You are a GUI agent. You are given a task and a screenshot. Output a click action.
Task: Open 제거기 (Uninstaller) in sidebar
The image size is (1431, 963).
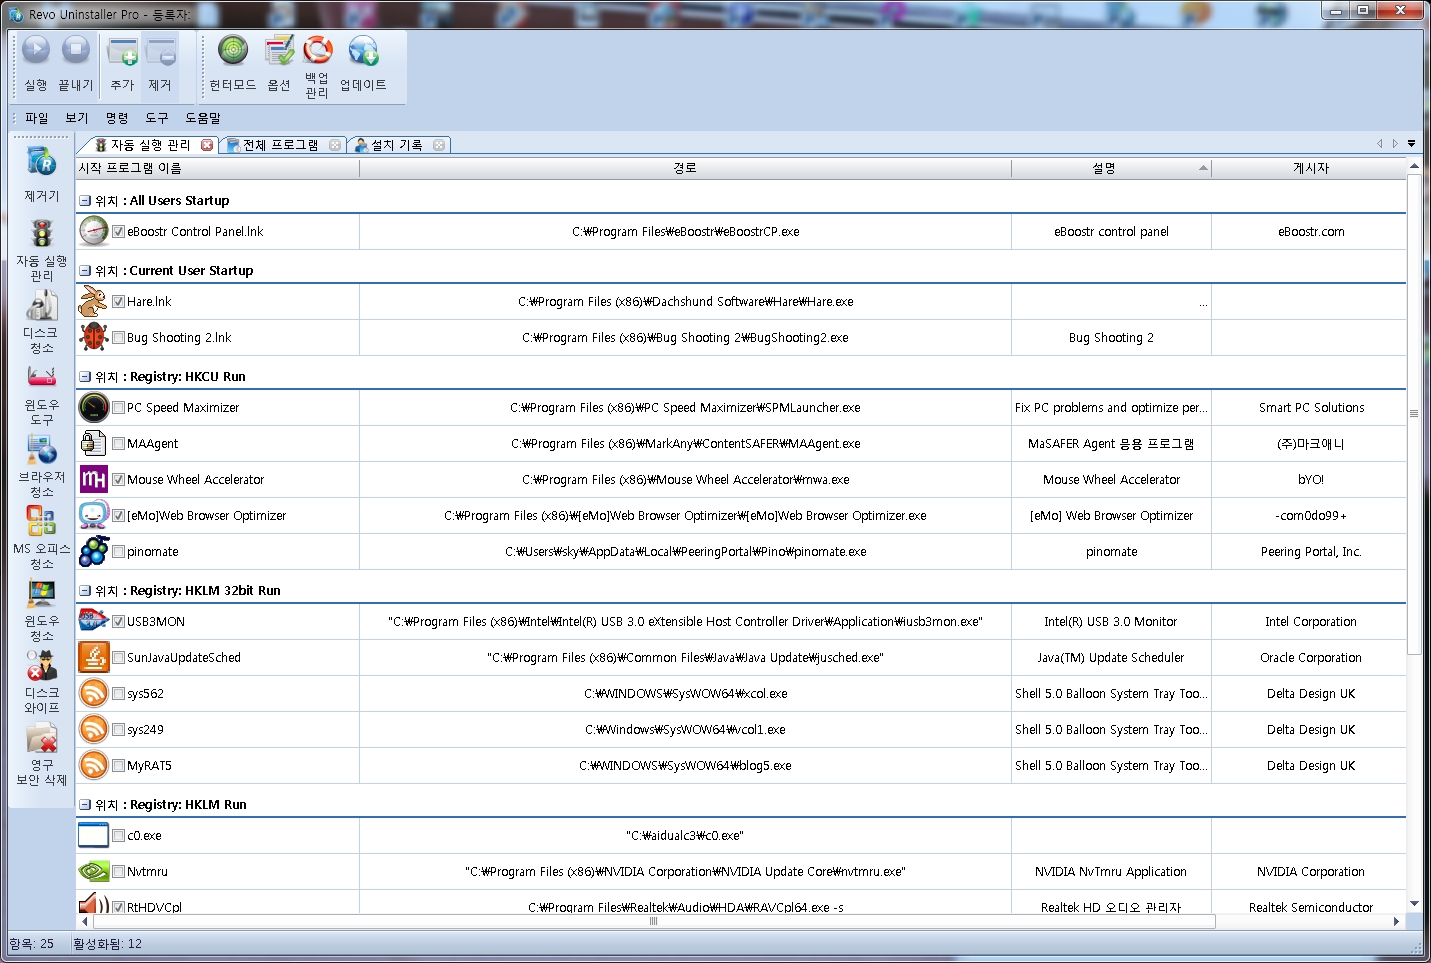pos(42,174)
